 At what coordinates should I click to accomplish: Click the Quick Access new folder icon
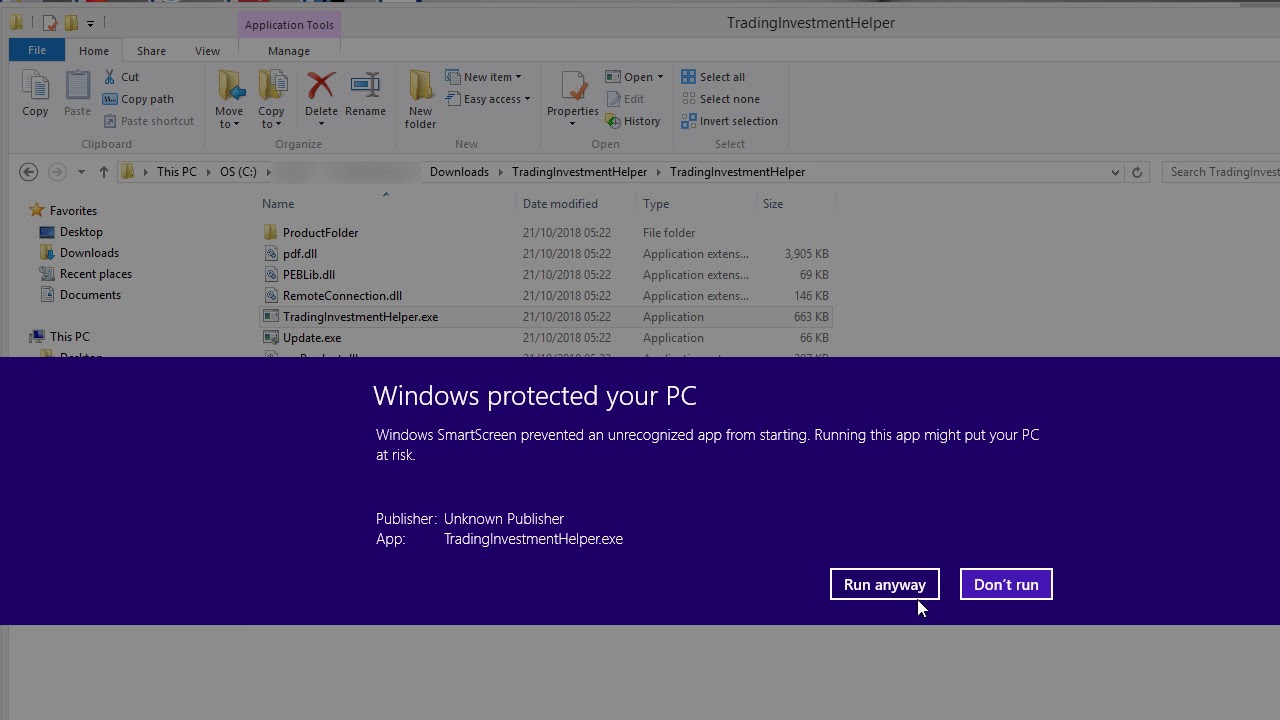pyautogui.click(x=71, y=23)
